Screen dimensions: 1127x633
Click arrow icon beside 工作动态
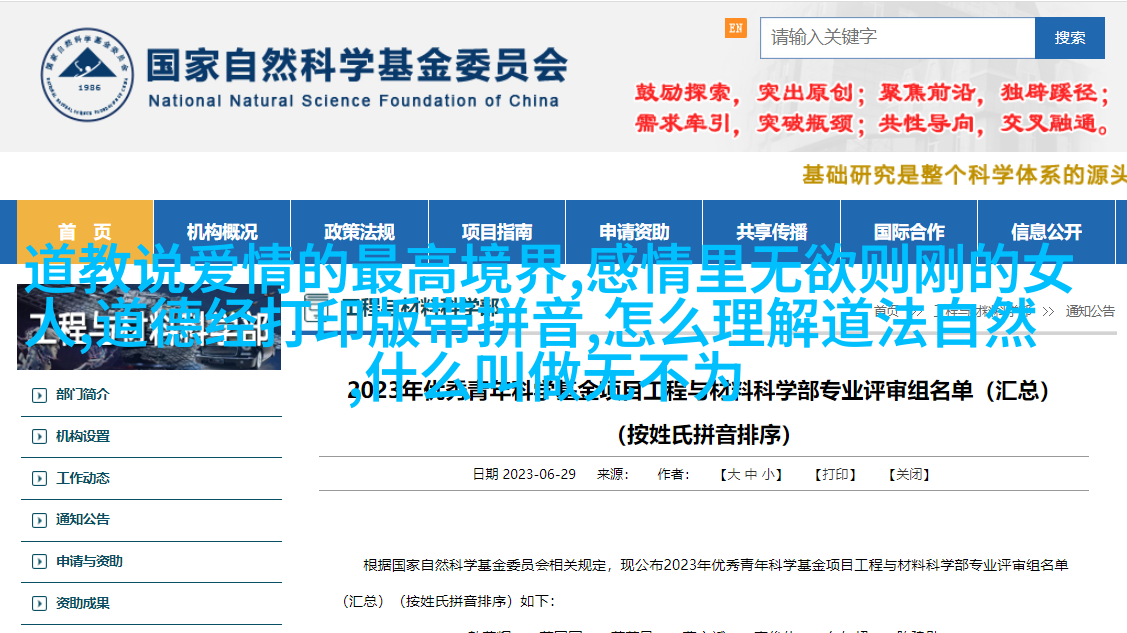(x=39, y=479)
